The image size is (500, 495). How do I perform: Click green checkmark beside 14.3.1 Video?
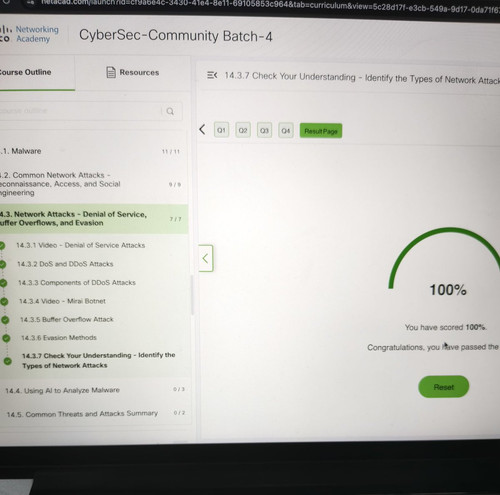point(2,246)
